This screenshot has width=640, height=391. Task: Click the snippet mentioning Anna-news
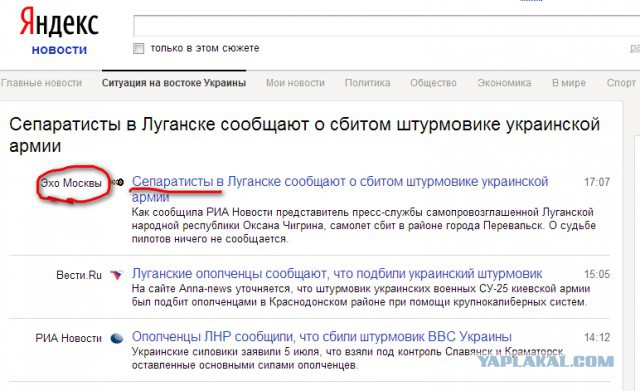361,295
